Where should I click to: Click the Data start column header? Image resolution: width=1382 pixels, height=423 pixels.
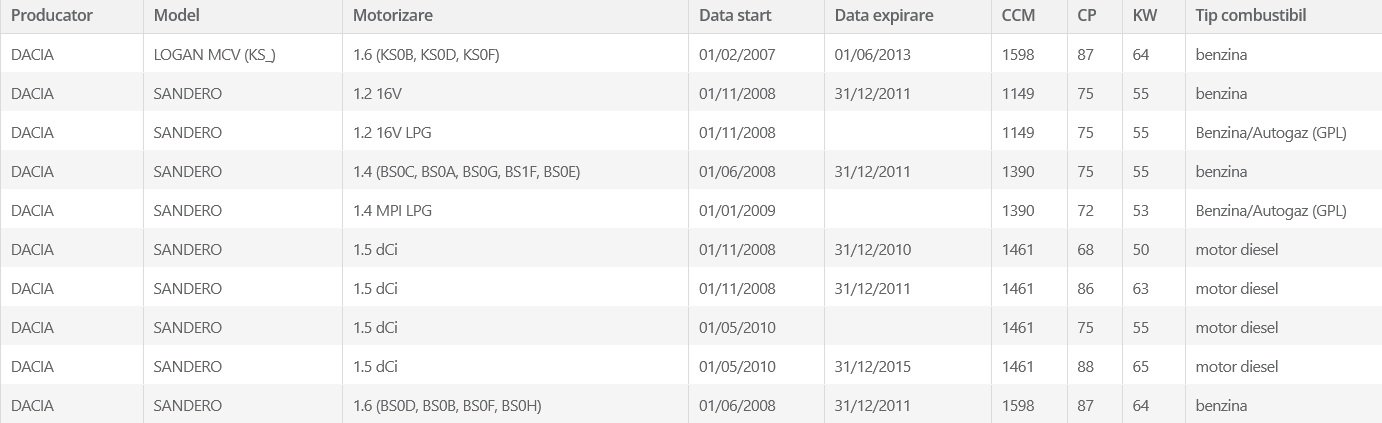pos(735,16)
